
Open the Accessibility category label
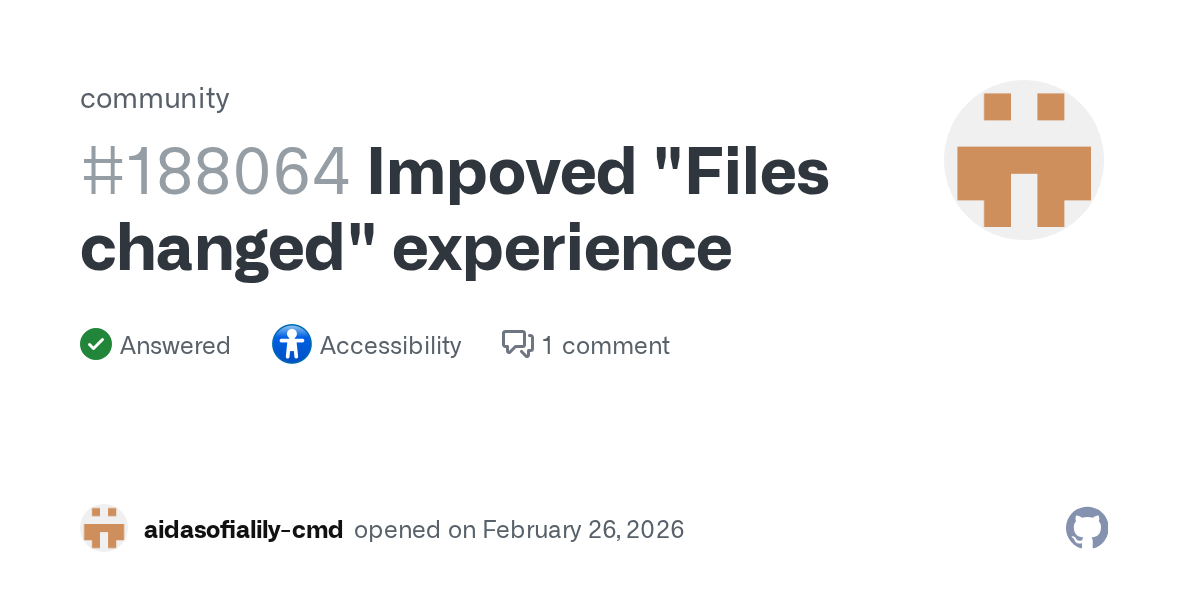[390, 346]
